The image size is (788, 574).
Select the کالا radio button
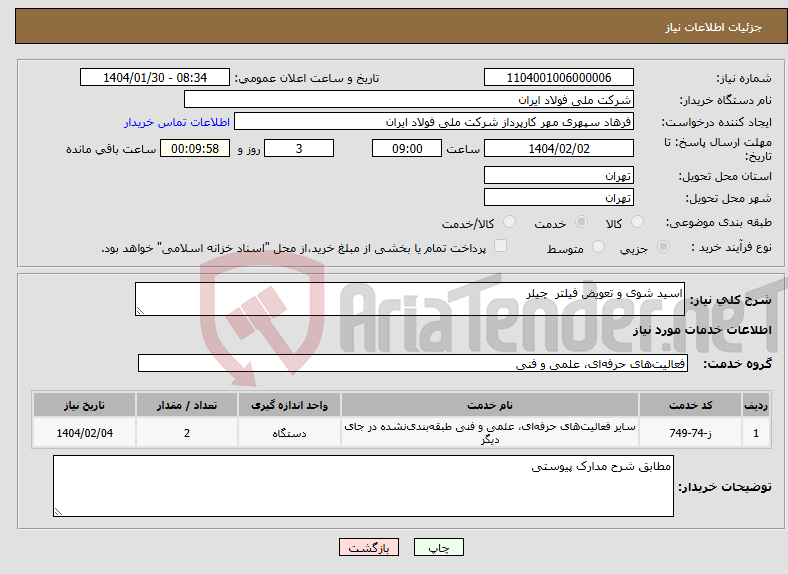click(637, 222)
